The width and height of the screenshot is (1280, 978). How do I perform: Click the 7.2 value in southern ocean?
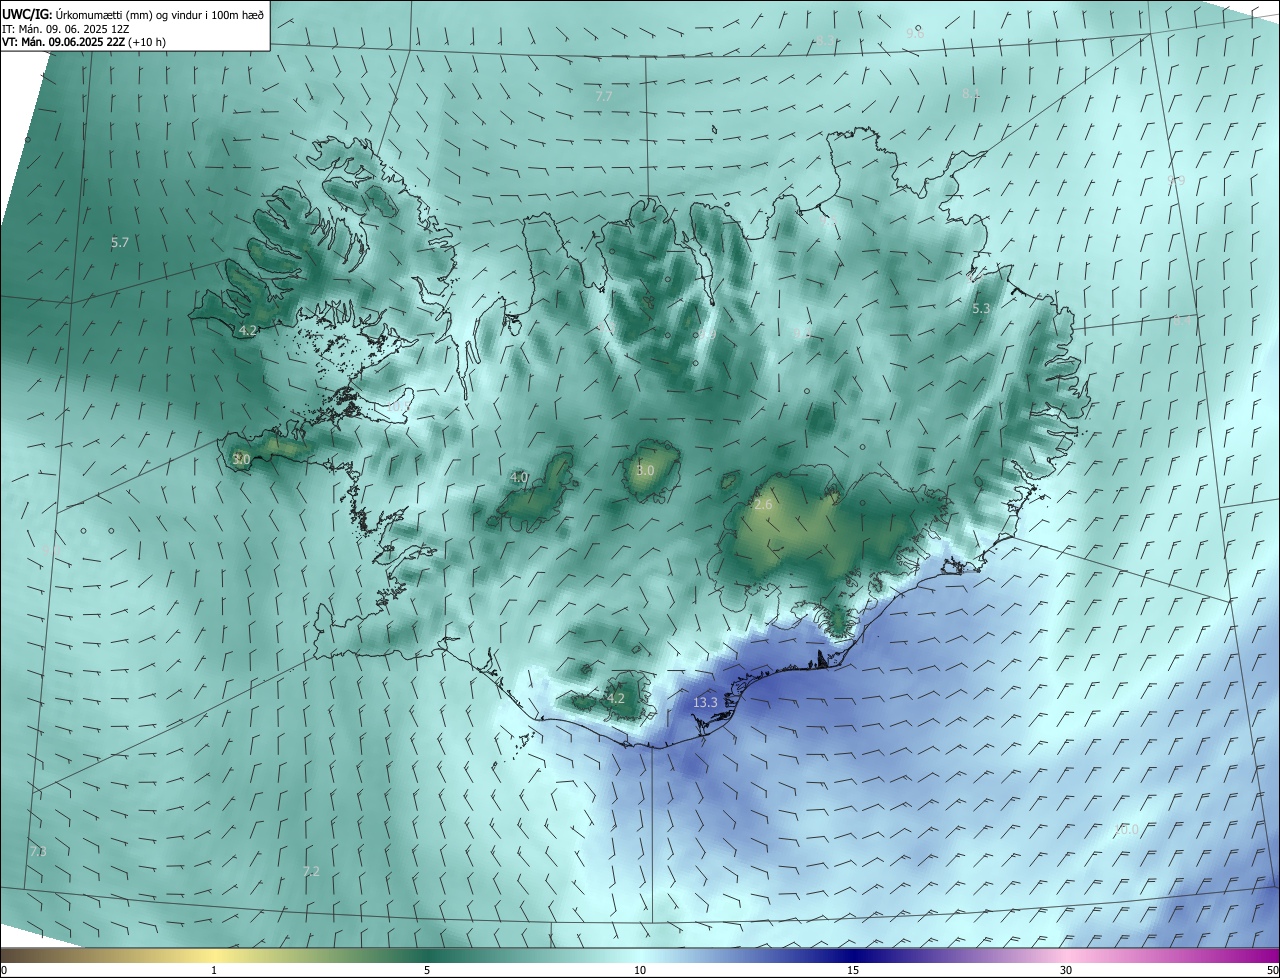tap(311, 872)
